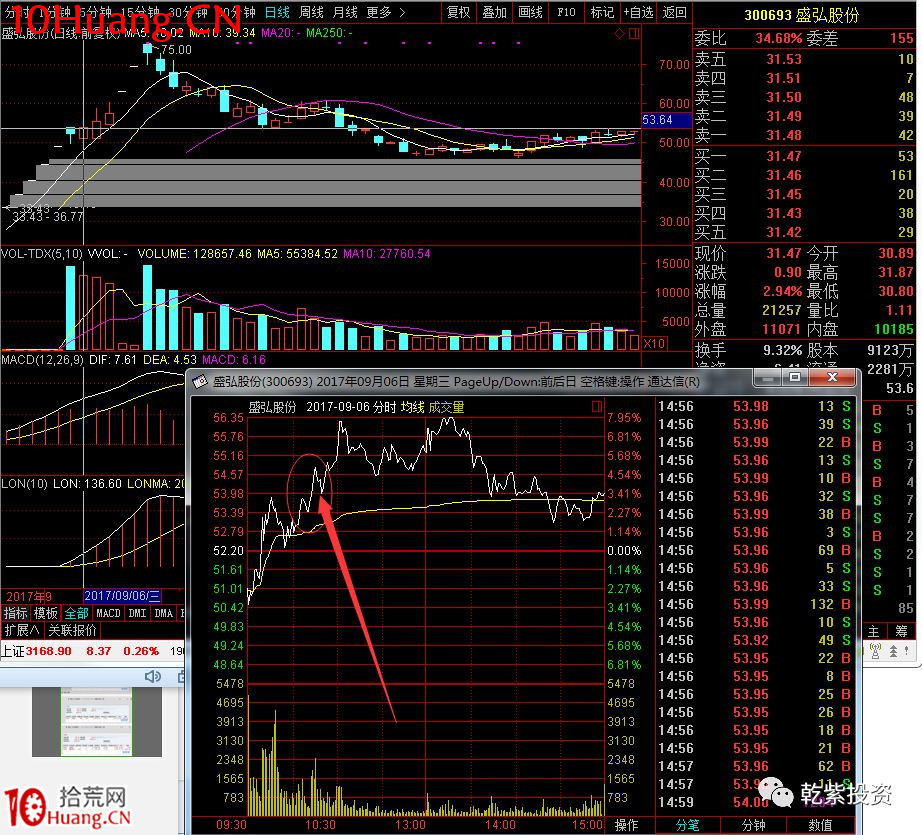
Task: Click the 涨幅 2.94% value
Action: click(x=783, y=292)
